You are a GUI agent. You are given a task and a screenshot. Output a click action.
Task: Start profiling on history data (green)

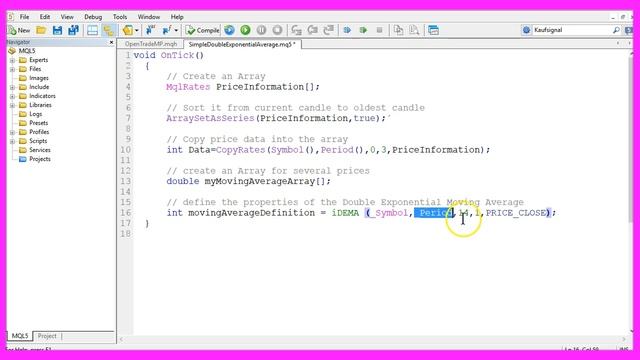(363, 30)
